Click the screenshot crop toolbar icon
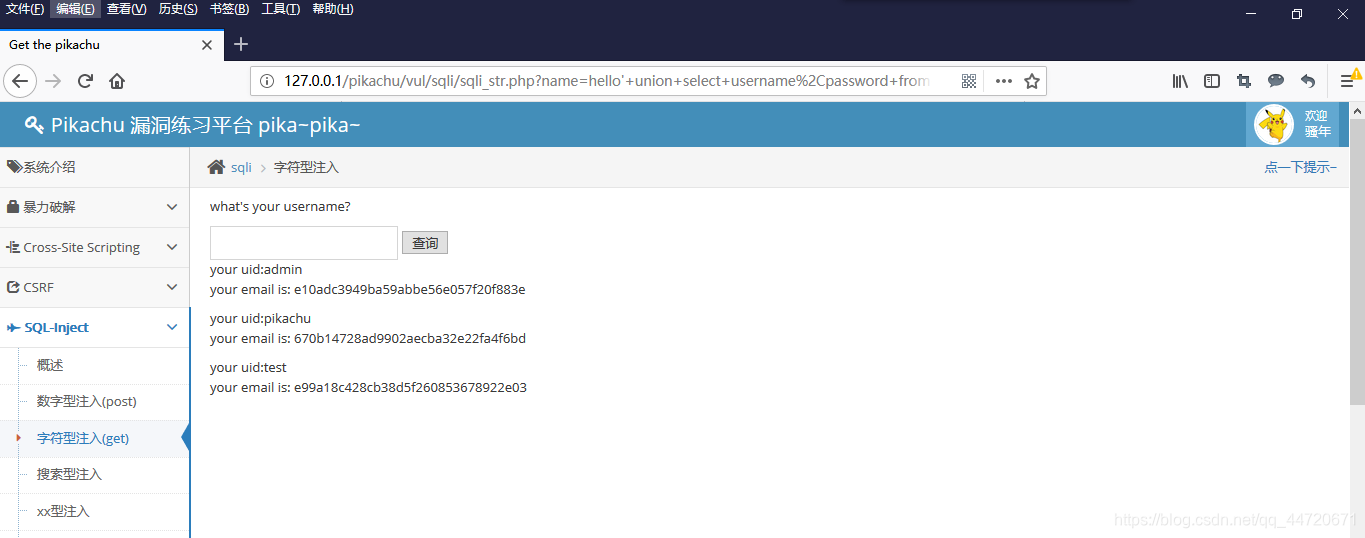 (x=1244, y=81)
